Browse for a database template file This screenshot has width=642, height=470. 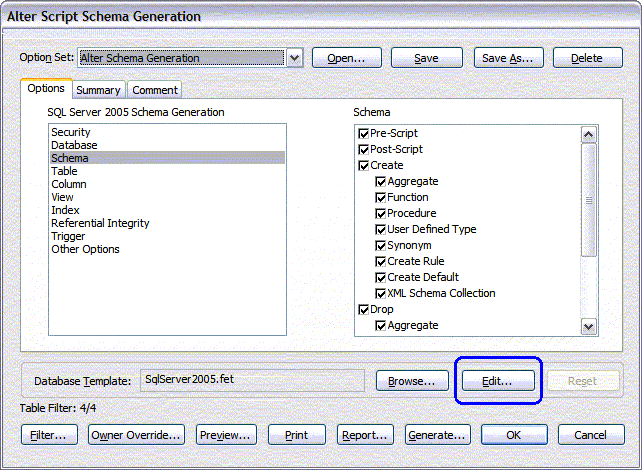412,381
